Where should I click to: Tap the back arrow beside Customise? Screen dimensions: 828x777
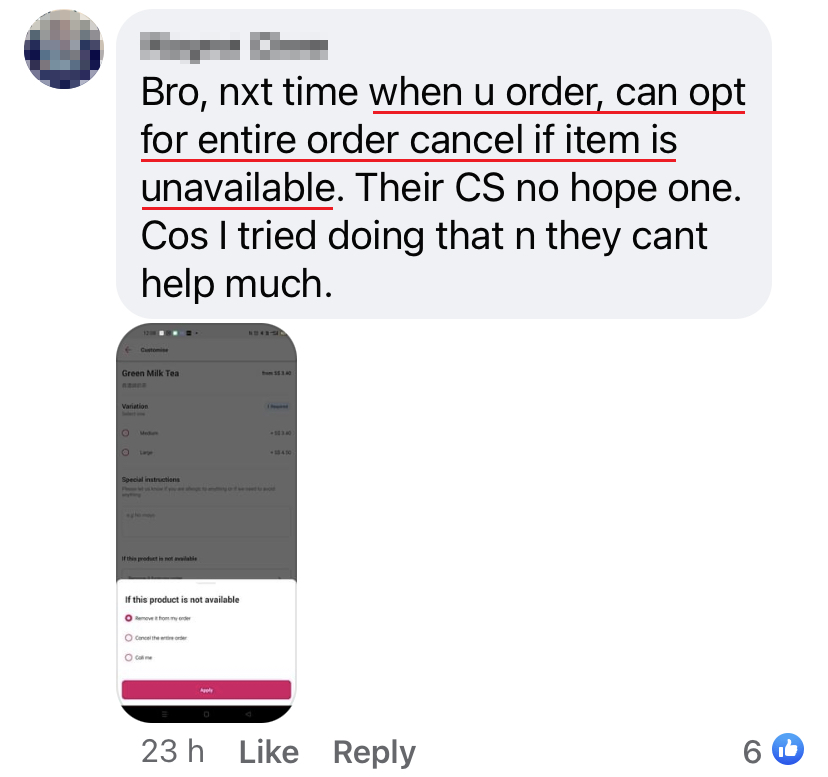tap(128, 350)
